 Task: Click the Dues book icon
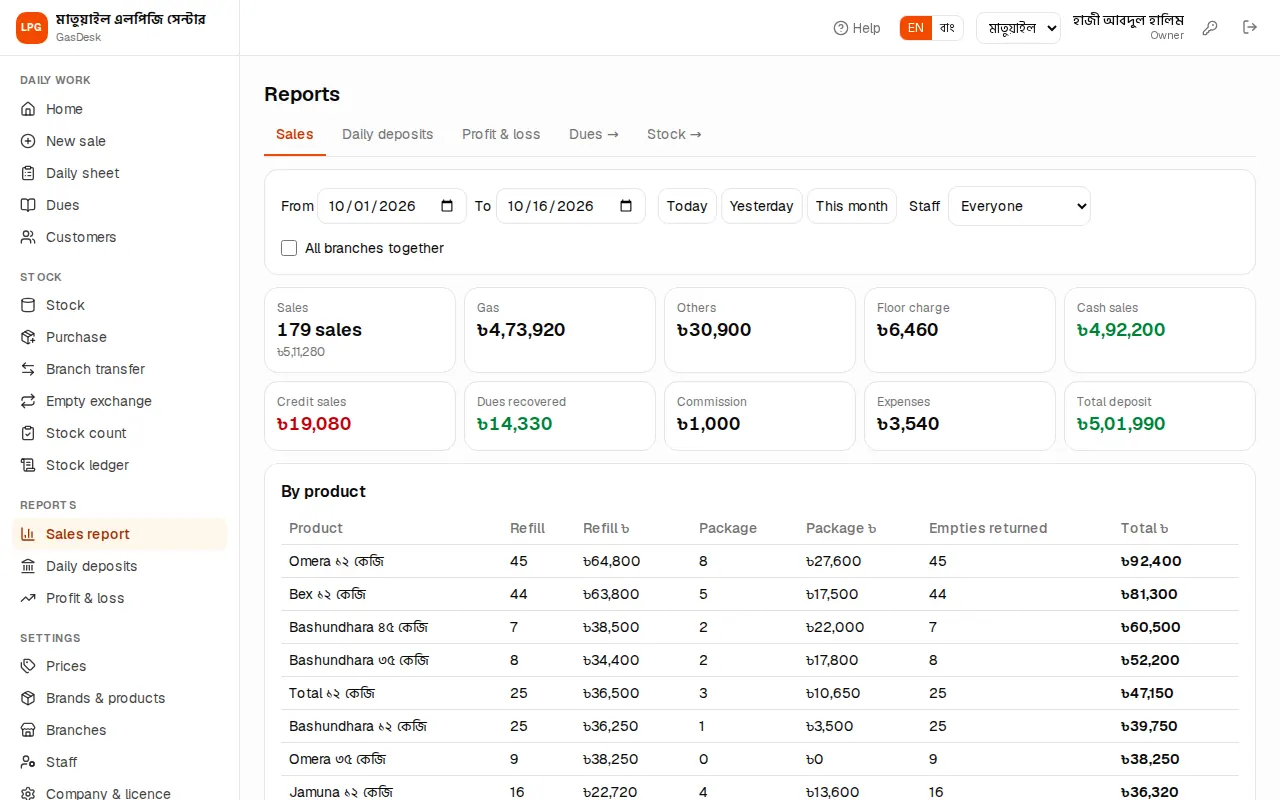[28, 205]
